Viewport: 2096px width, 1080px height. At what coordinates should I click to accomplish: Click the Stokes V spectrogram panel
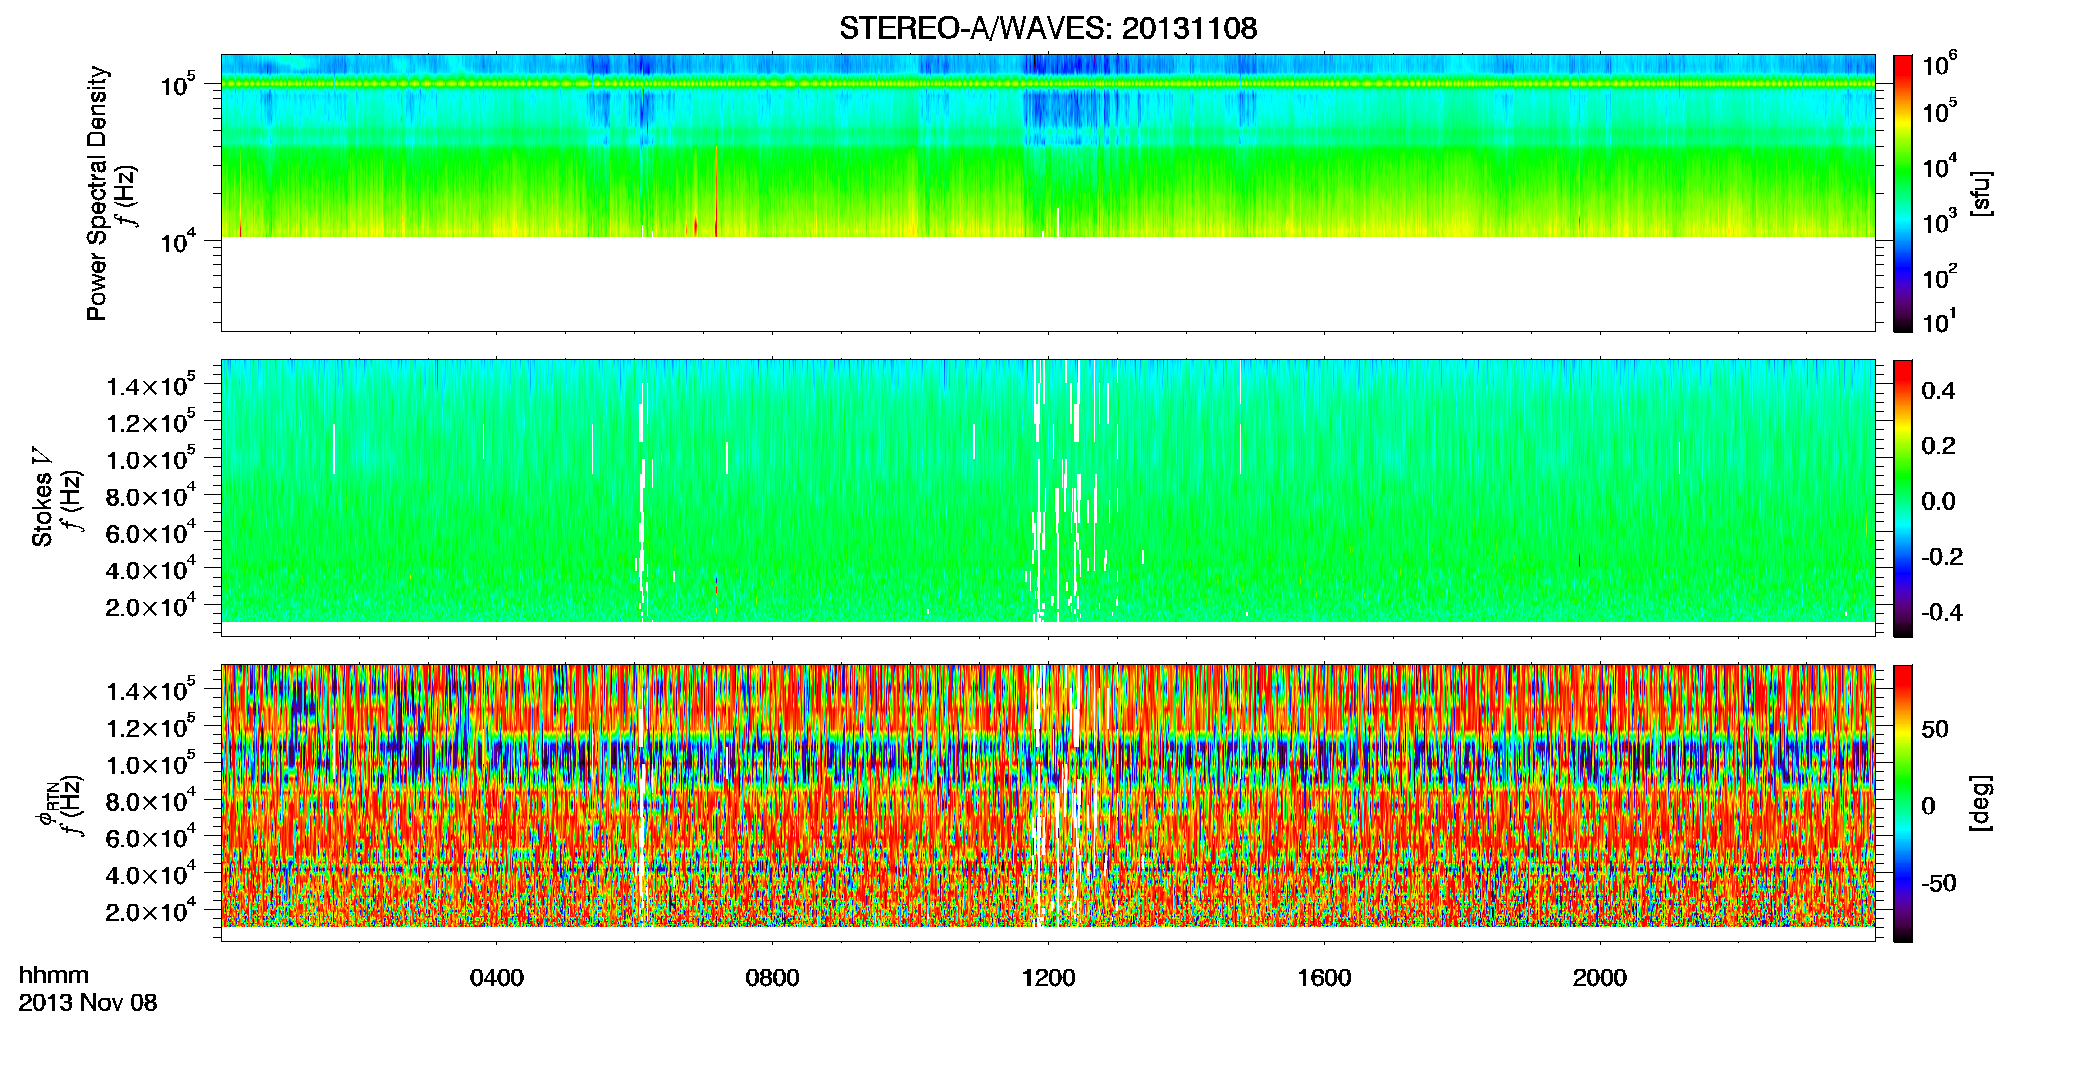(1048, 497)
